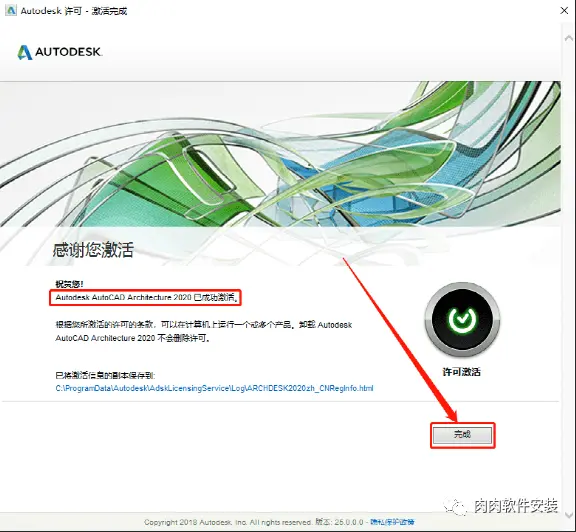Click the Autodesk app icon in the title bar
This screenshot has height=532, width=576.
pos(11,11)
